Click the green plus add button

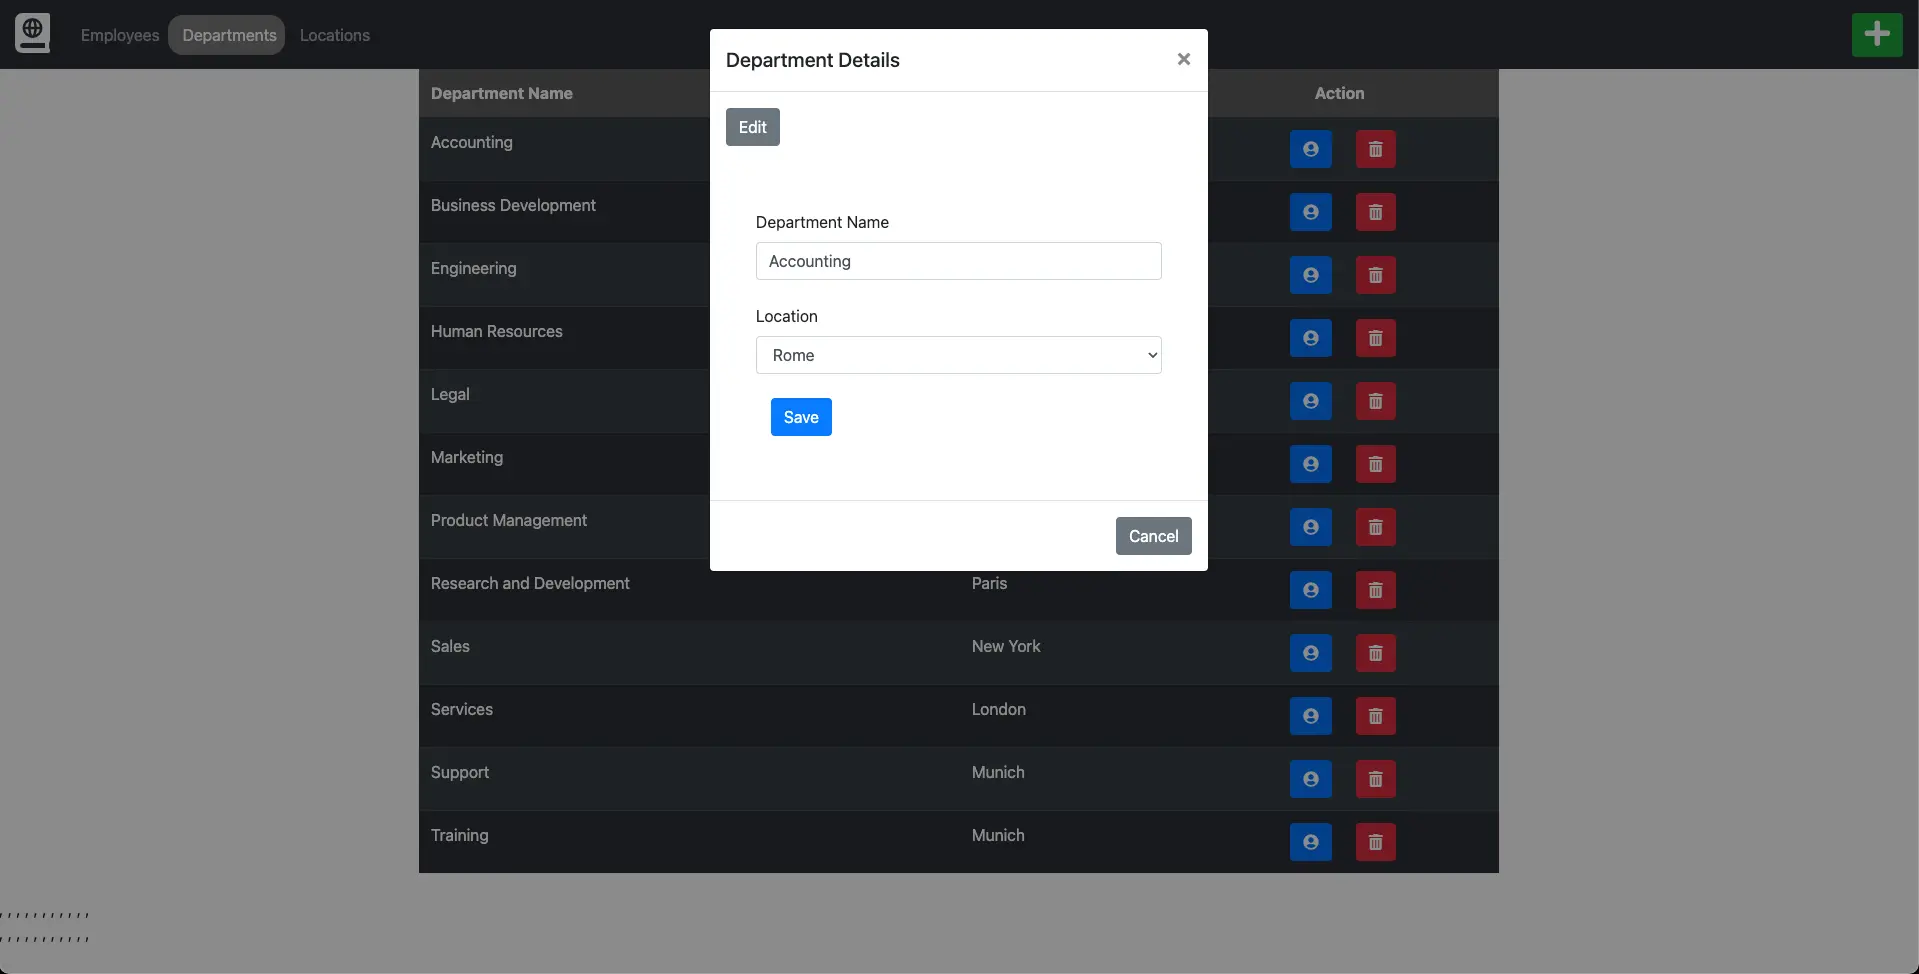1876,35
